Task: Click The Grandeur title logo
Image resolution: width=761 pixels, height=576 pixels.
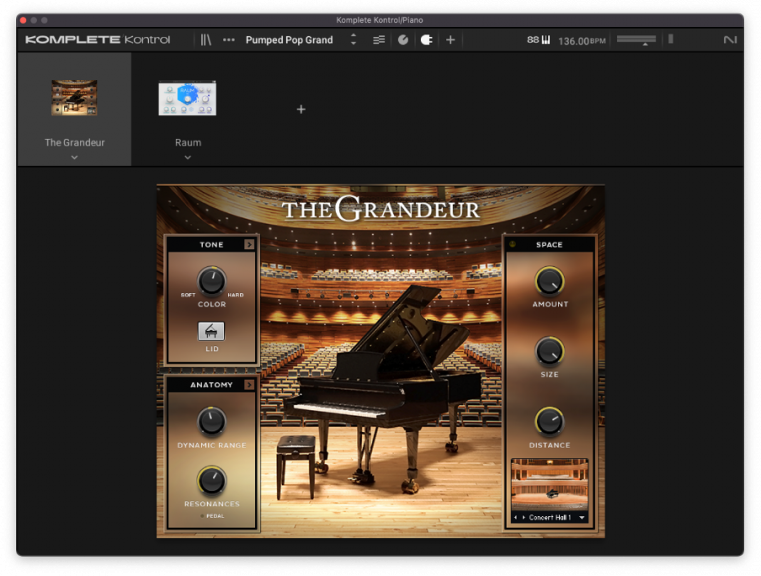Action: click(x=380, y=209)
